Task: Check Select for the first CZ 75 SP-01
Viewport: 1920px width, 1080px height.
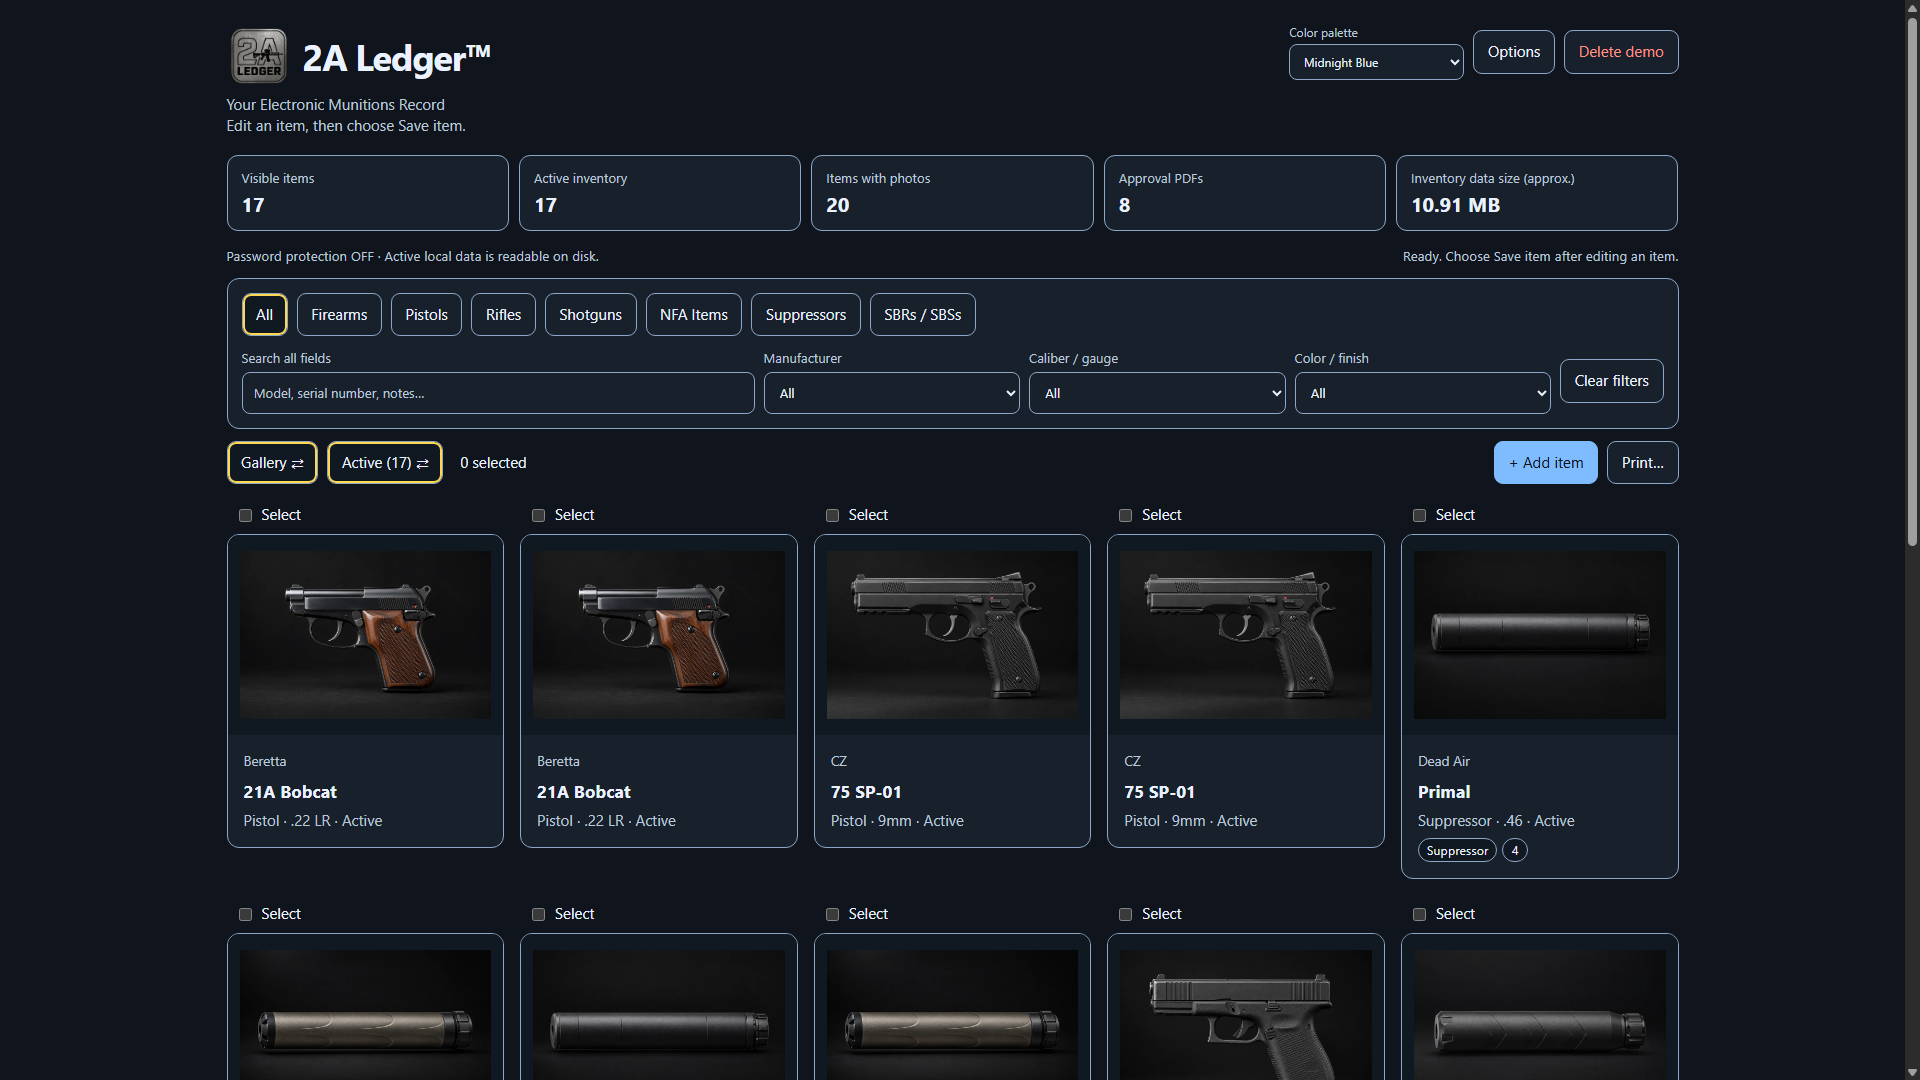Action: [832, 516]
